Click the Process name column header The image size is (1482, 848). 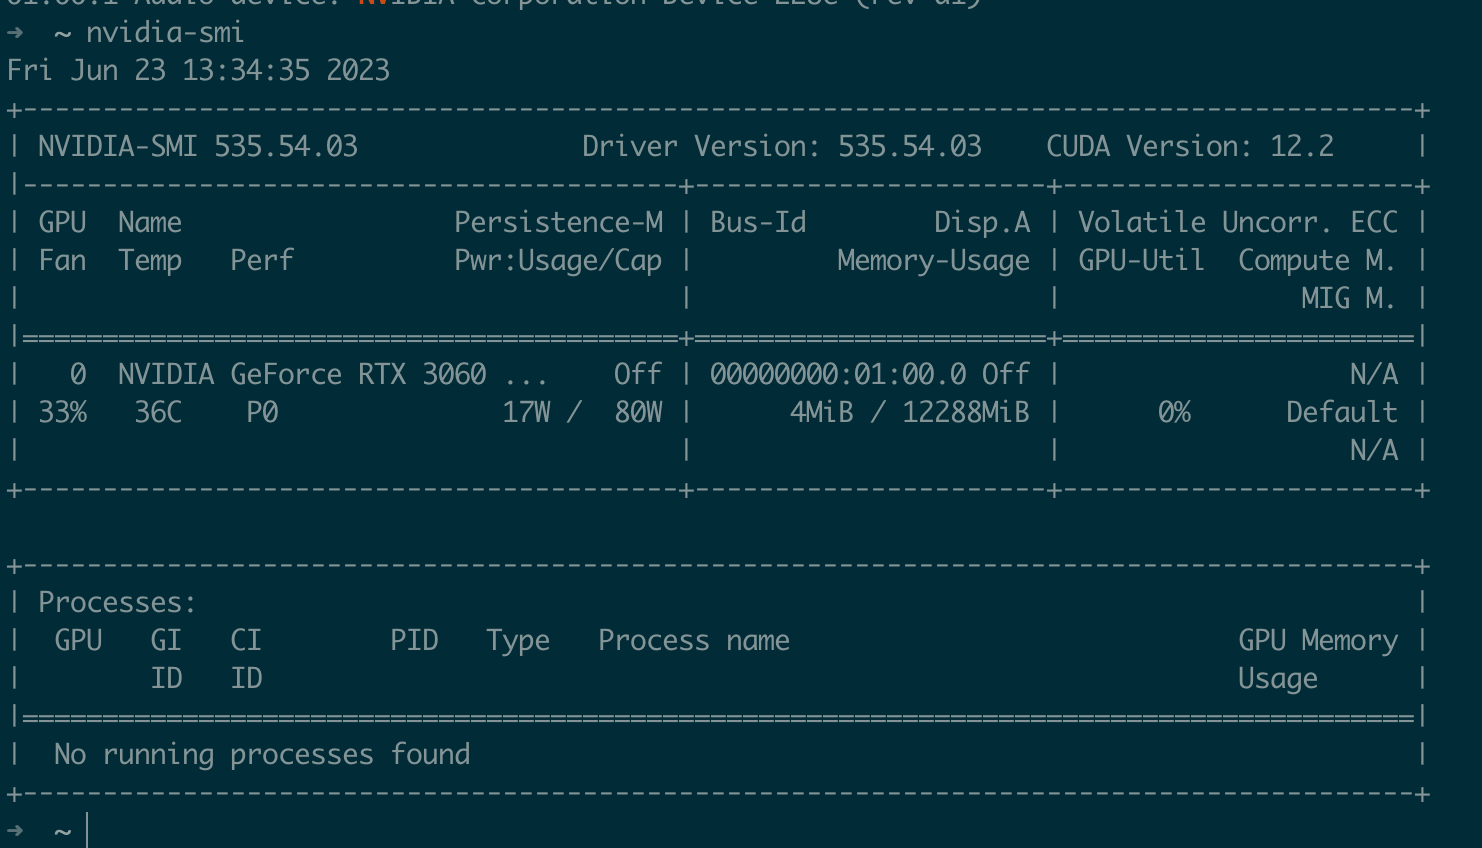[x=693, y=641]
